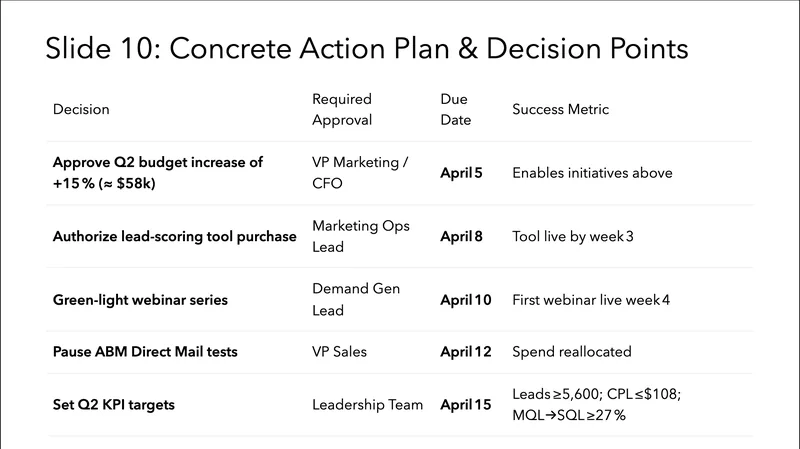
Task: Select the 'April 8' due date
Action: tap(461, 236)
